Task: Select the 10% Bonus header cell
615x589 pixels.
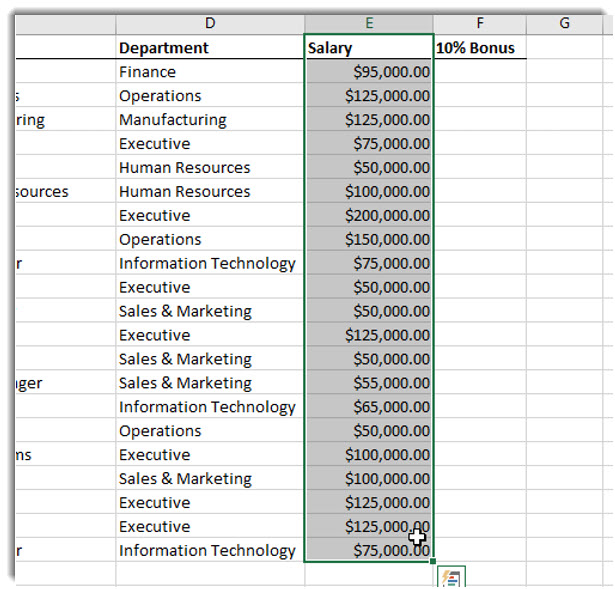Action: pyautogui.click(x=480, y=48)
